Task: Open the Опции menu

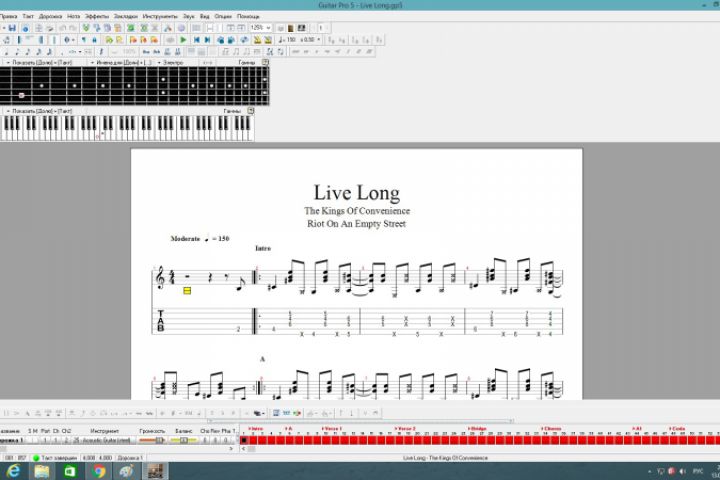Action: click(223, 17)
